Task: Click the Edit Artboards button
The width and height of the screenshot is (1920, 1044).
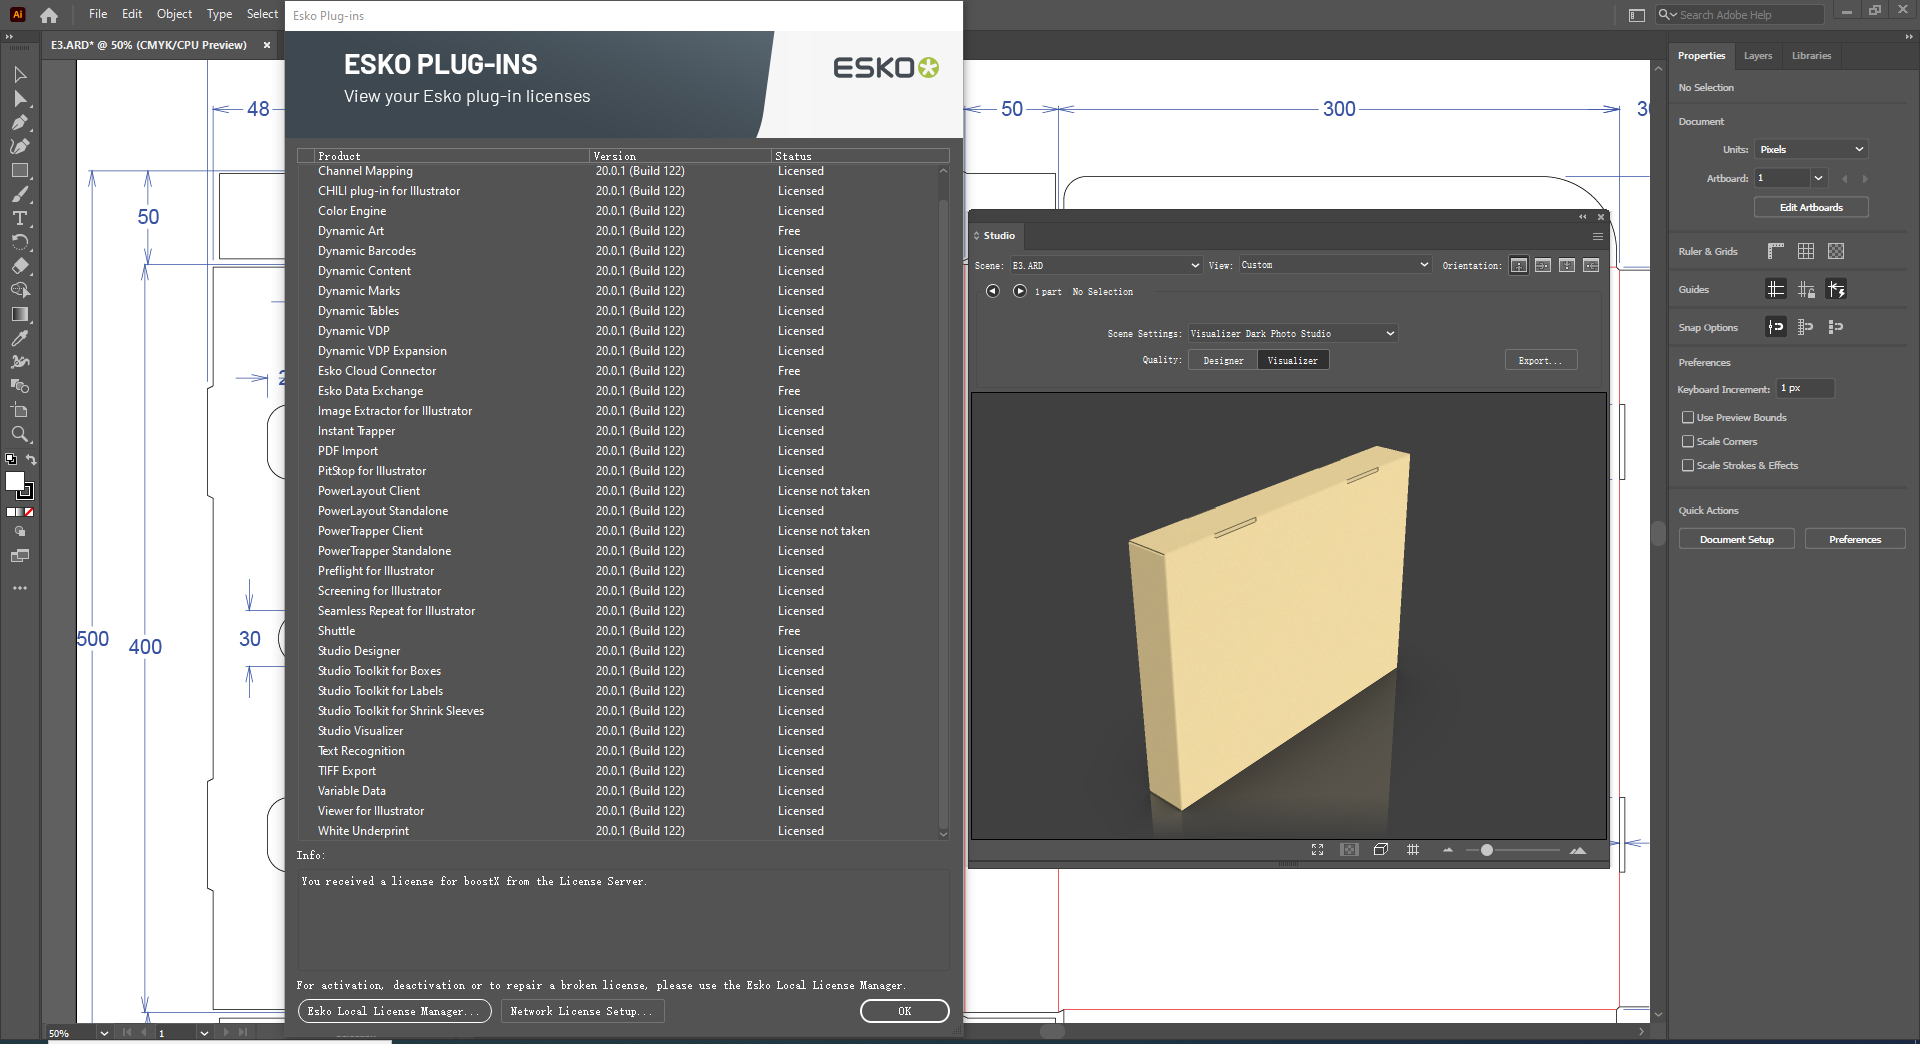Action: (1811, 207)
